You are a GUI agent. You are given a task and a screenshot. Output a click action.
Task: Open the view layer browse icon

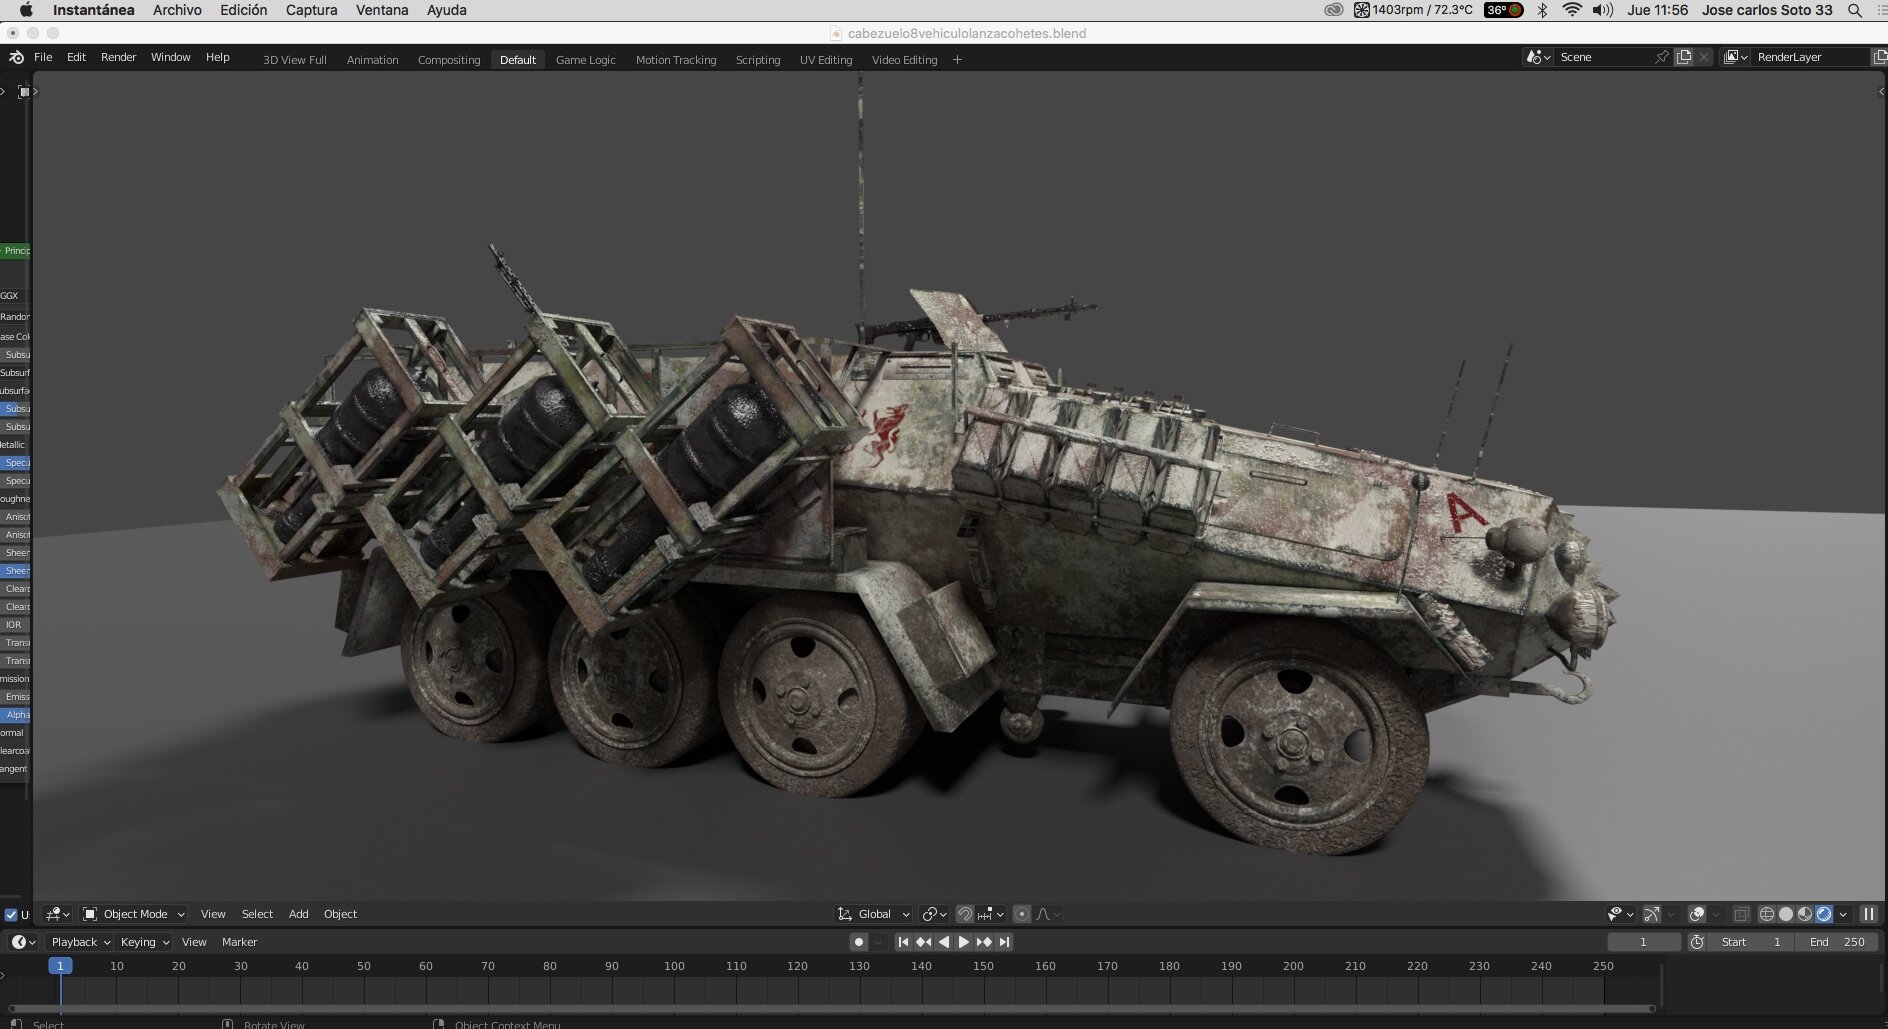1736,57
